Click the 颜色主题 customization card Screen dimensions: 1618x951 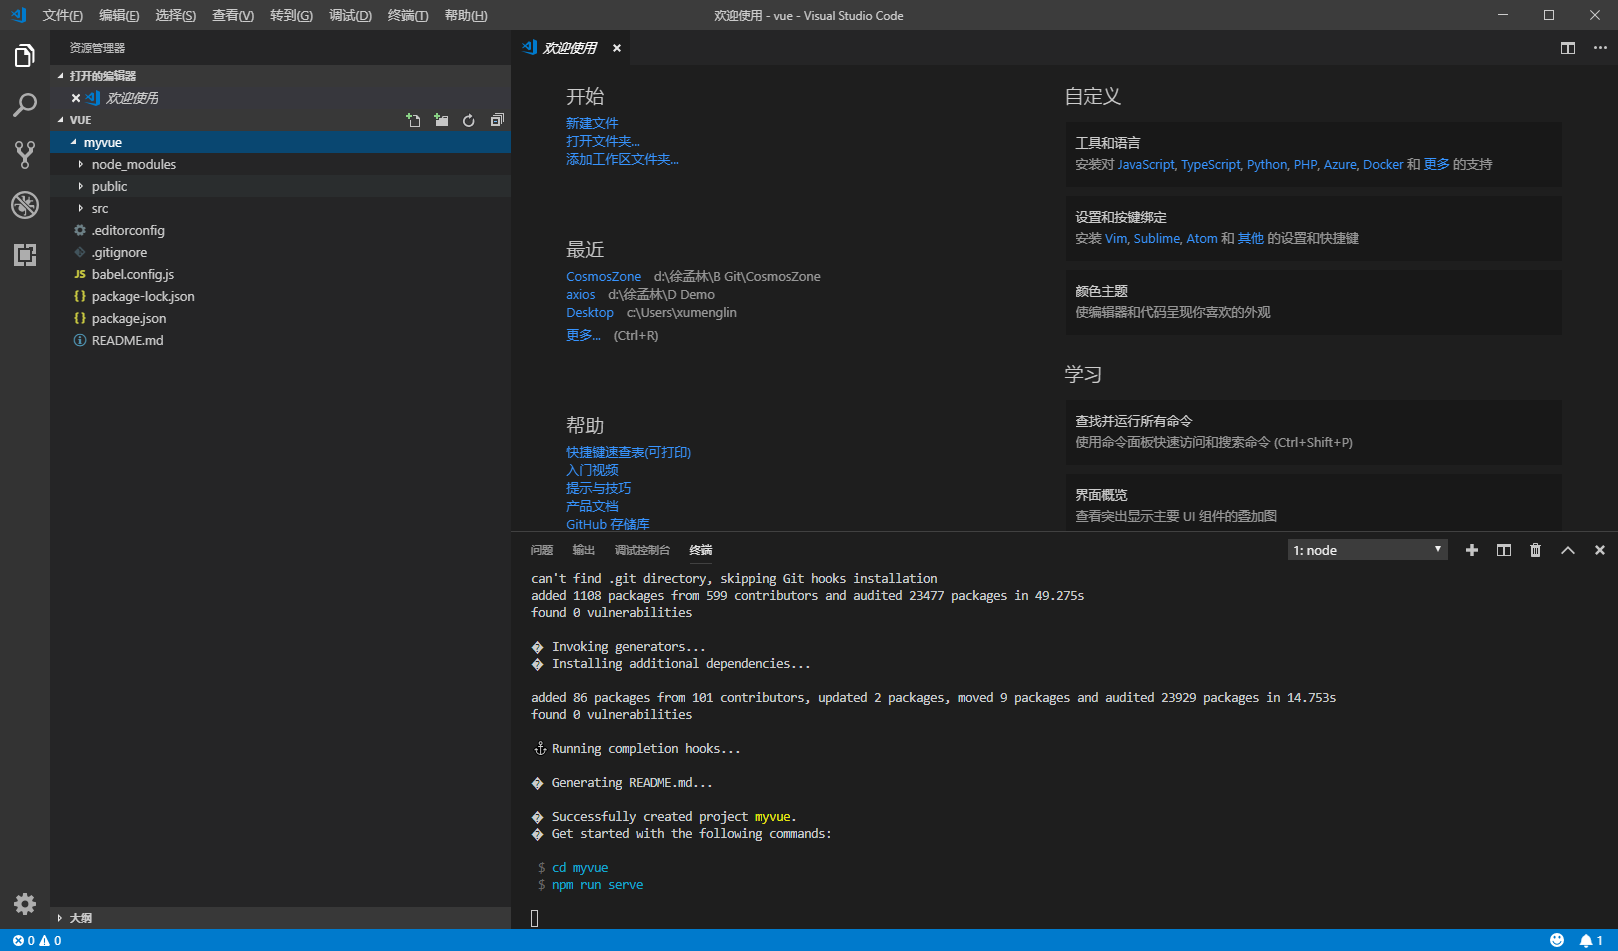[1313, 302]
